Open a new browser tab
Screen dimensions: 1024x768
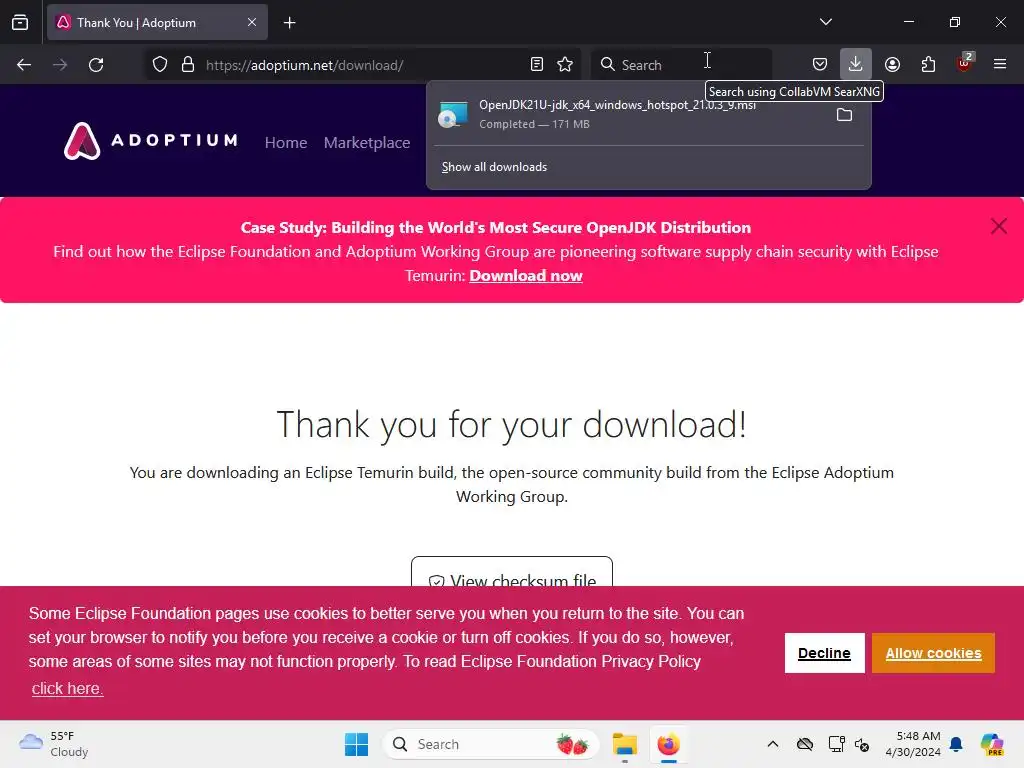[x=289, y=23]
